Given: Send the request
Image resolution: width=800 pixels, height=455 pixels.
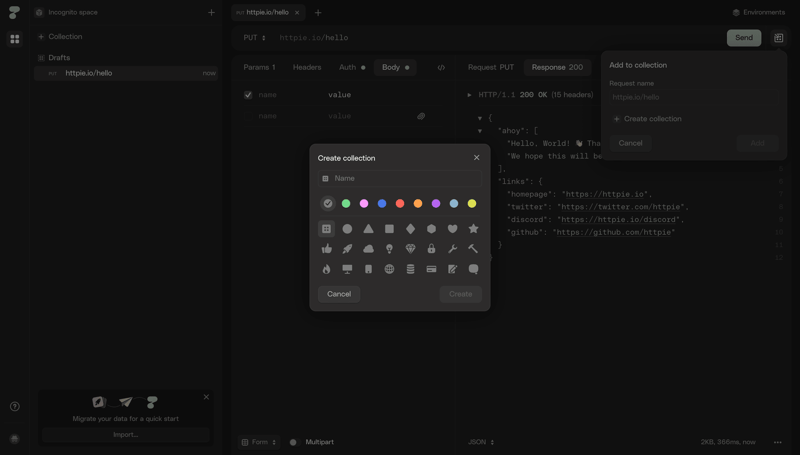Looking at the screenshot, I should tap(743, 38).
